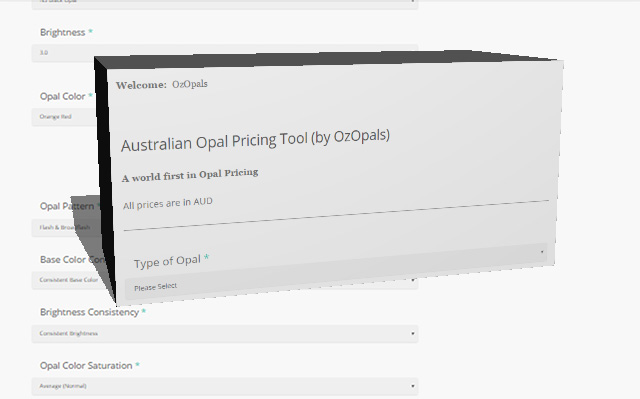The image size is (640, 399).
Task: Open the Consistent Brightness dropdown
Action: pos(225,334)
